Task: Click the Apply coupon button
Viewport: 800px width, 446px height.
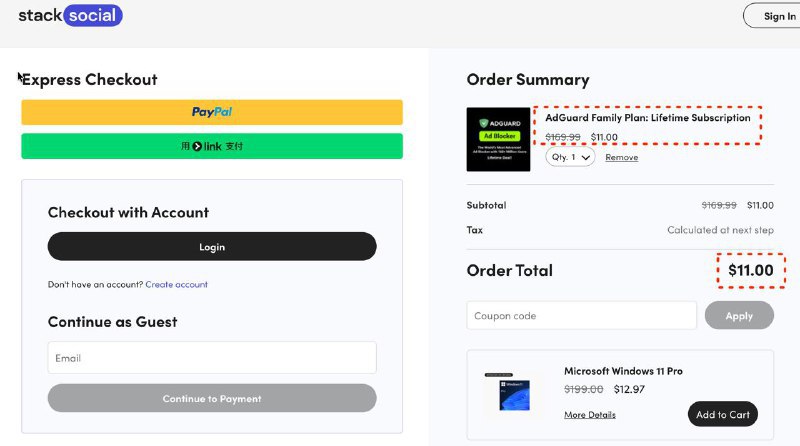Action: (x=739, y=316)
